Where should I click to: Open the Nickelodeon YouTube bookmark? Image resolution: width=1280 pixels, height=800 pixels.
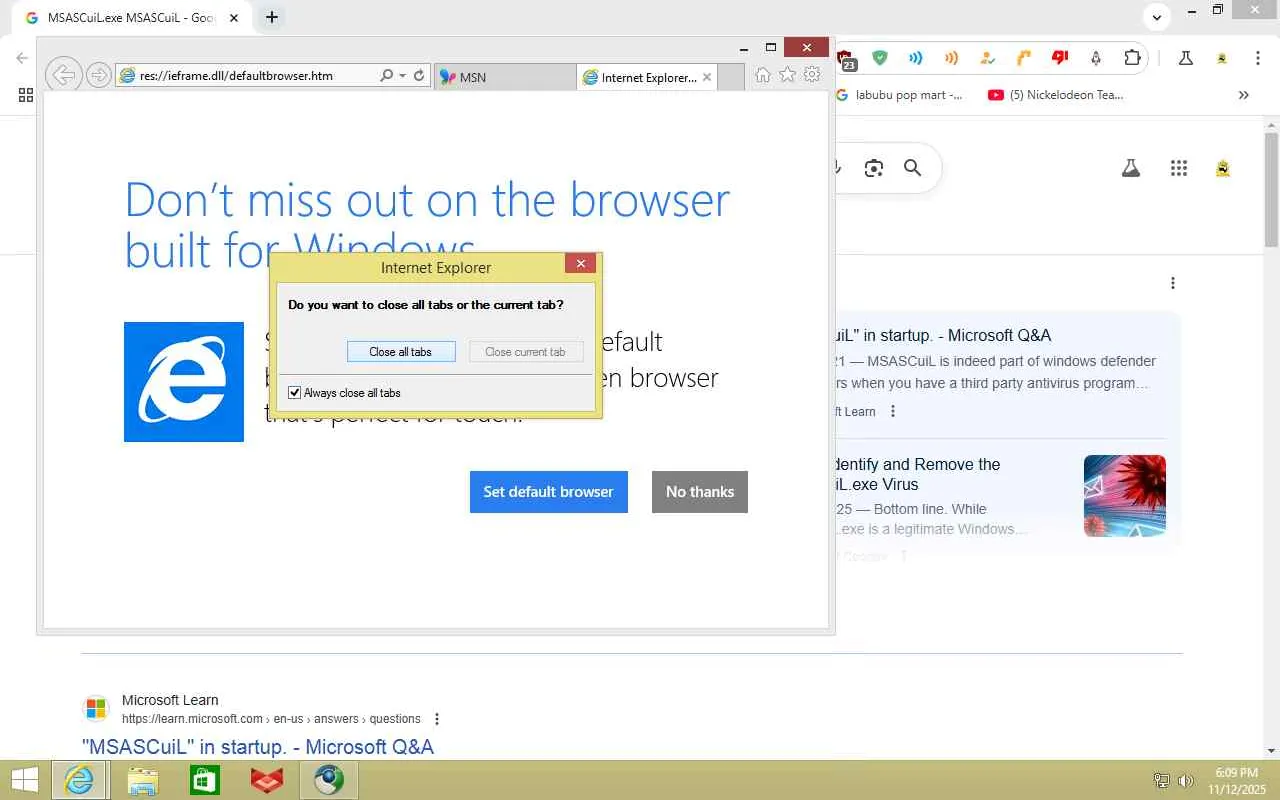(x=1056, y=95)
